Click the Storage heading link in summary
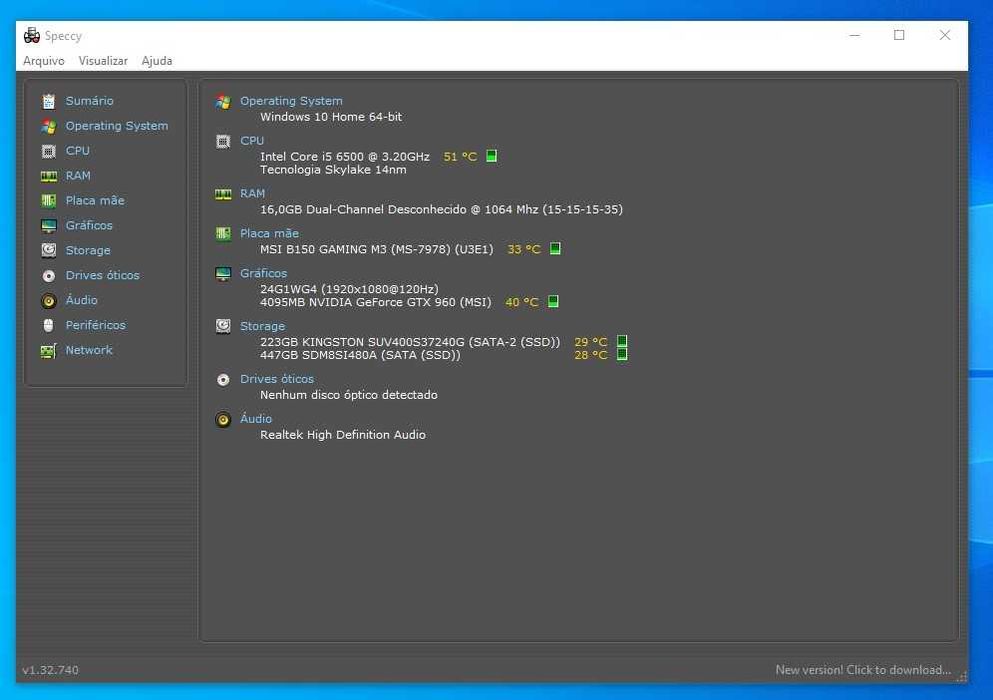The height and width of the screenshot is (700, 993). coord(262,326)
